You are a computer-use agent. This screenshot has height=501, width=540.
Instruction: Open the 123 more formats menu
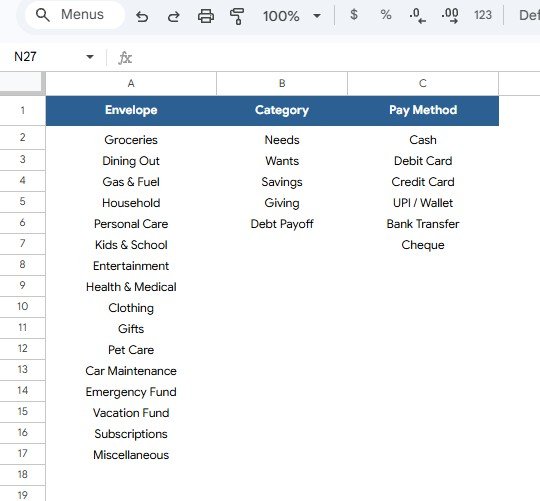[482, 15]
